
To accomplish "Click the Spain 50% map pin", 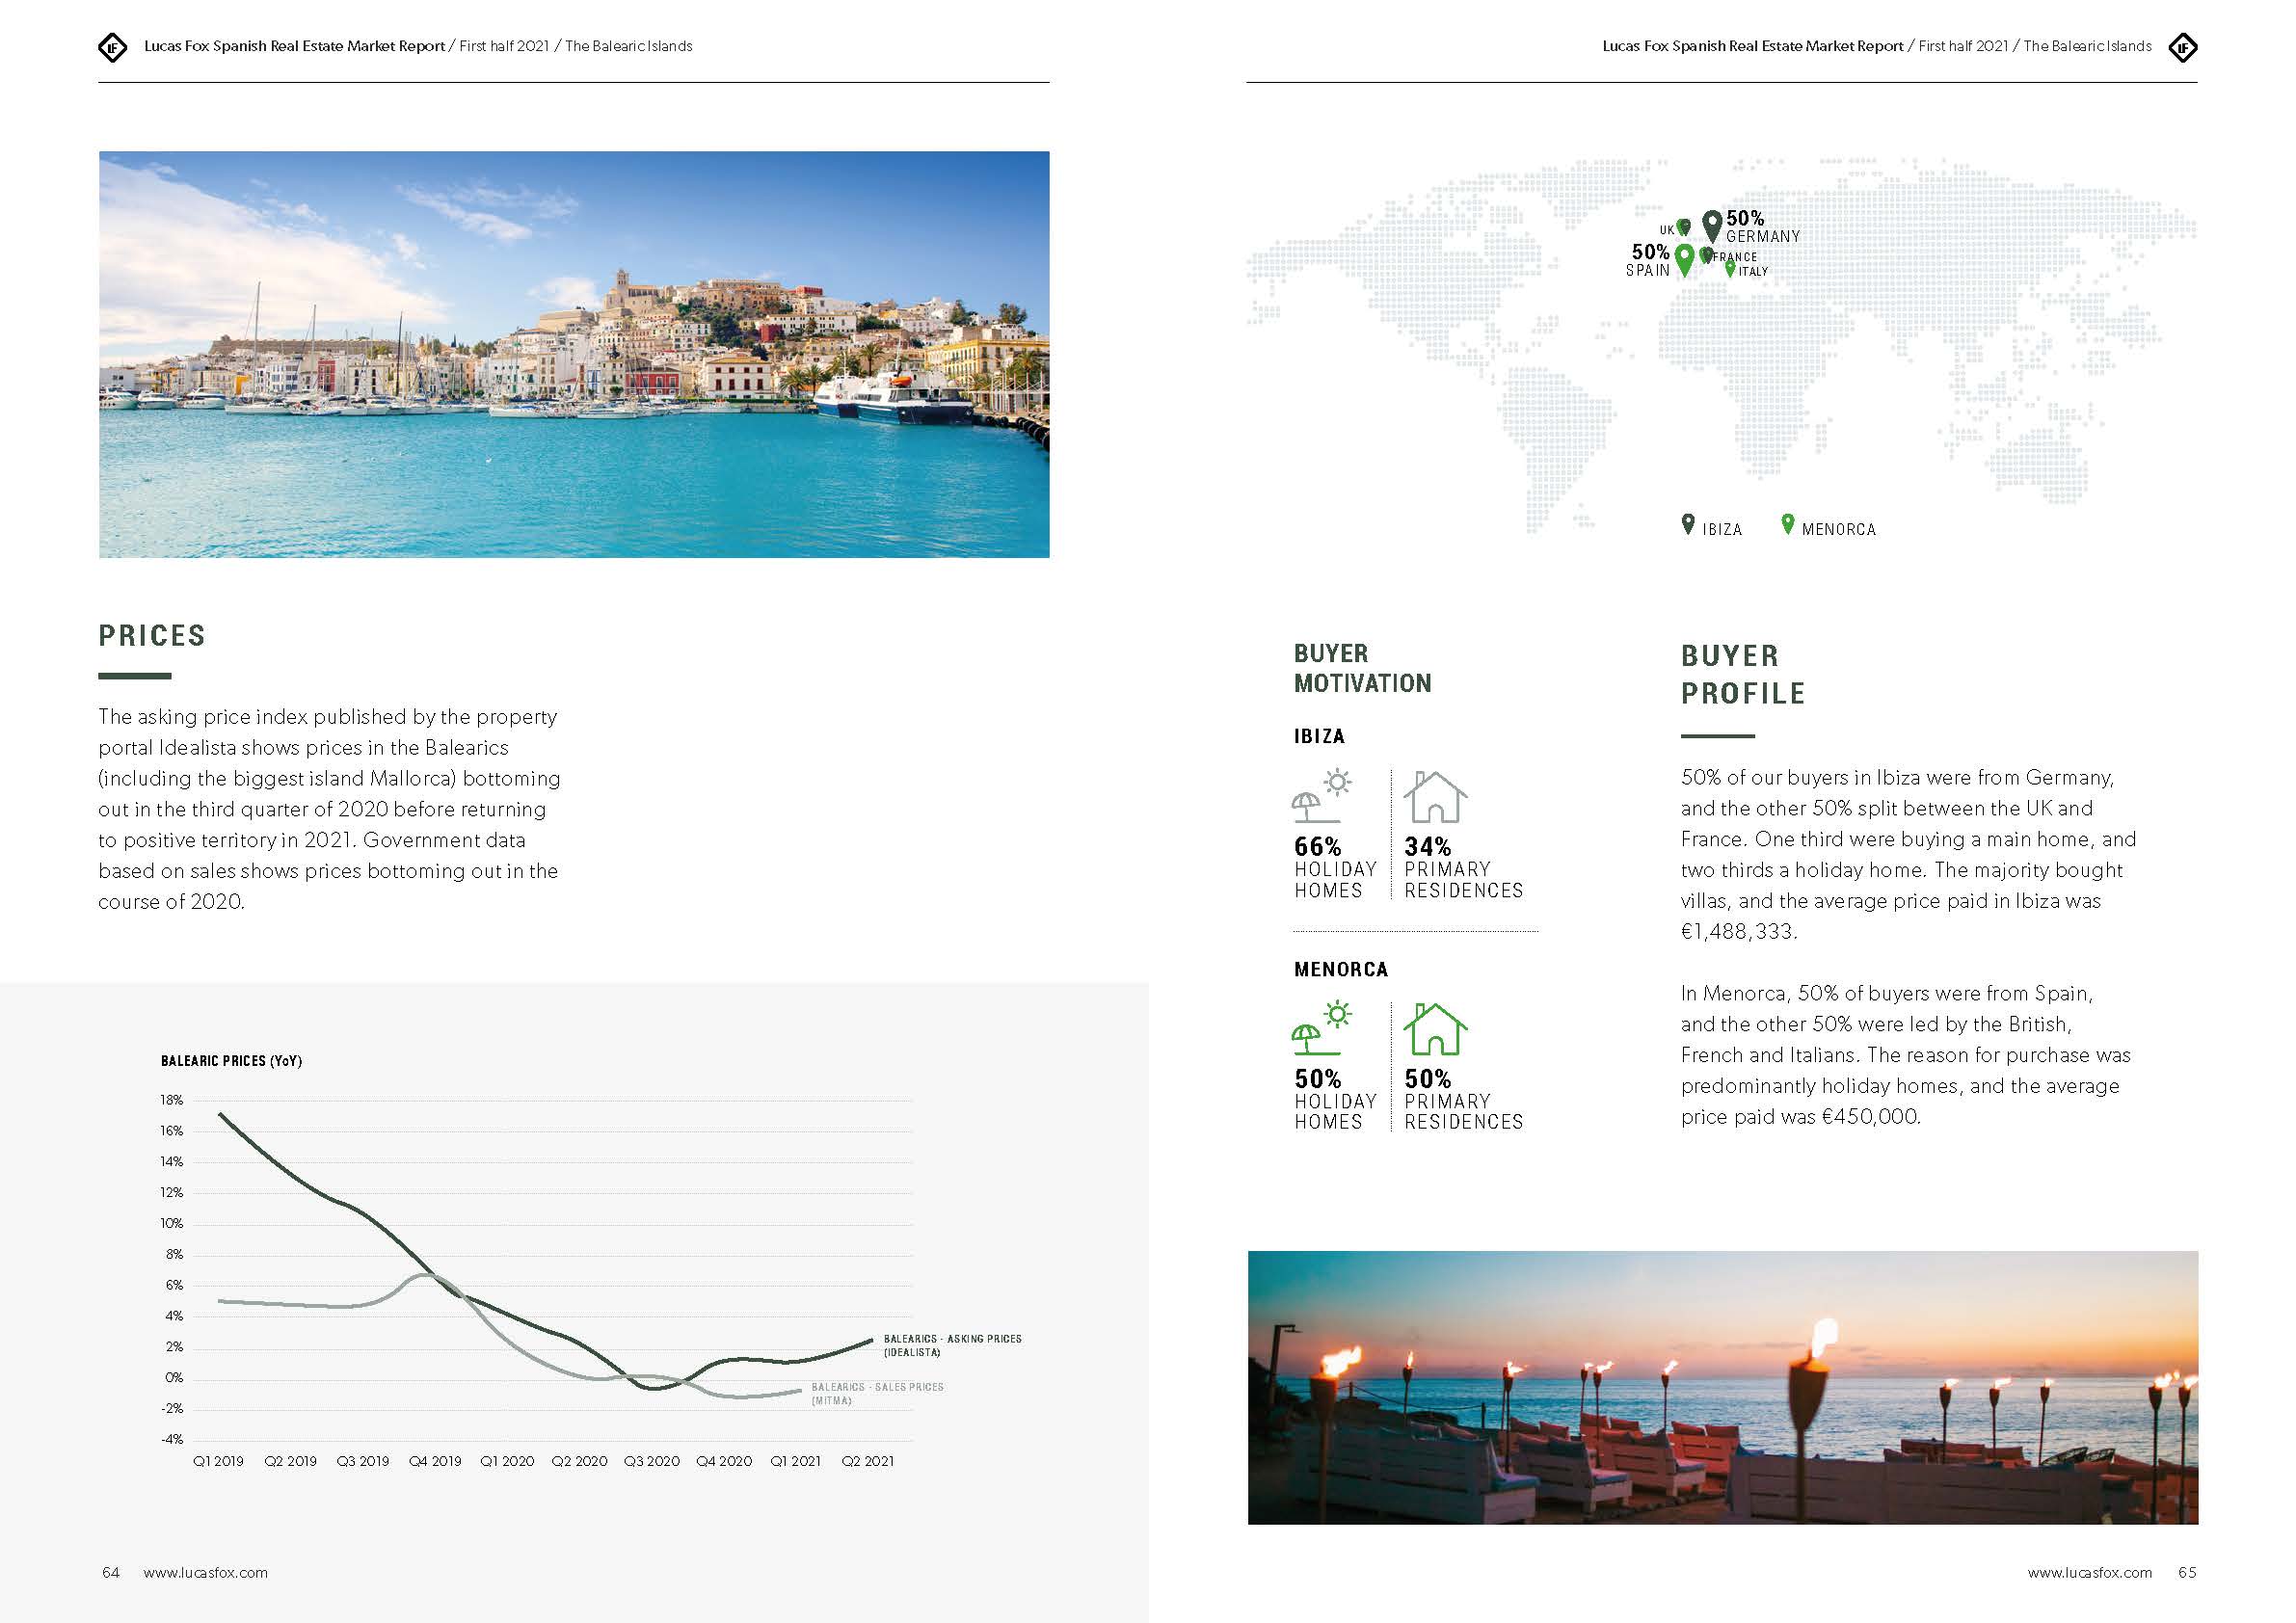I will (x=1684, y=261).
